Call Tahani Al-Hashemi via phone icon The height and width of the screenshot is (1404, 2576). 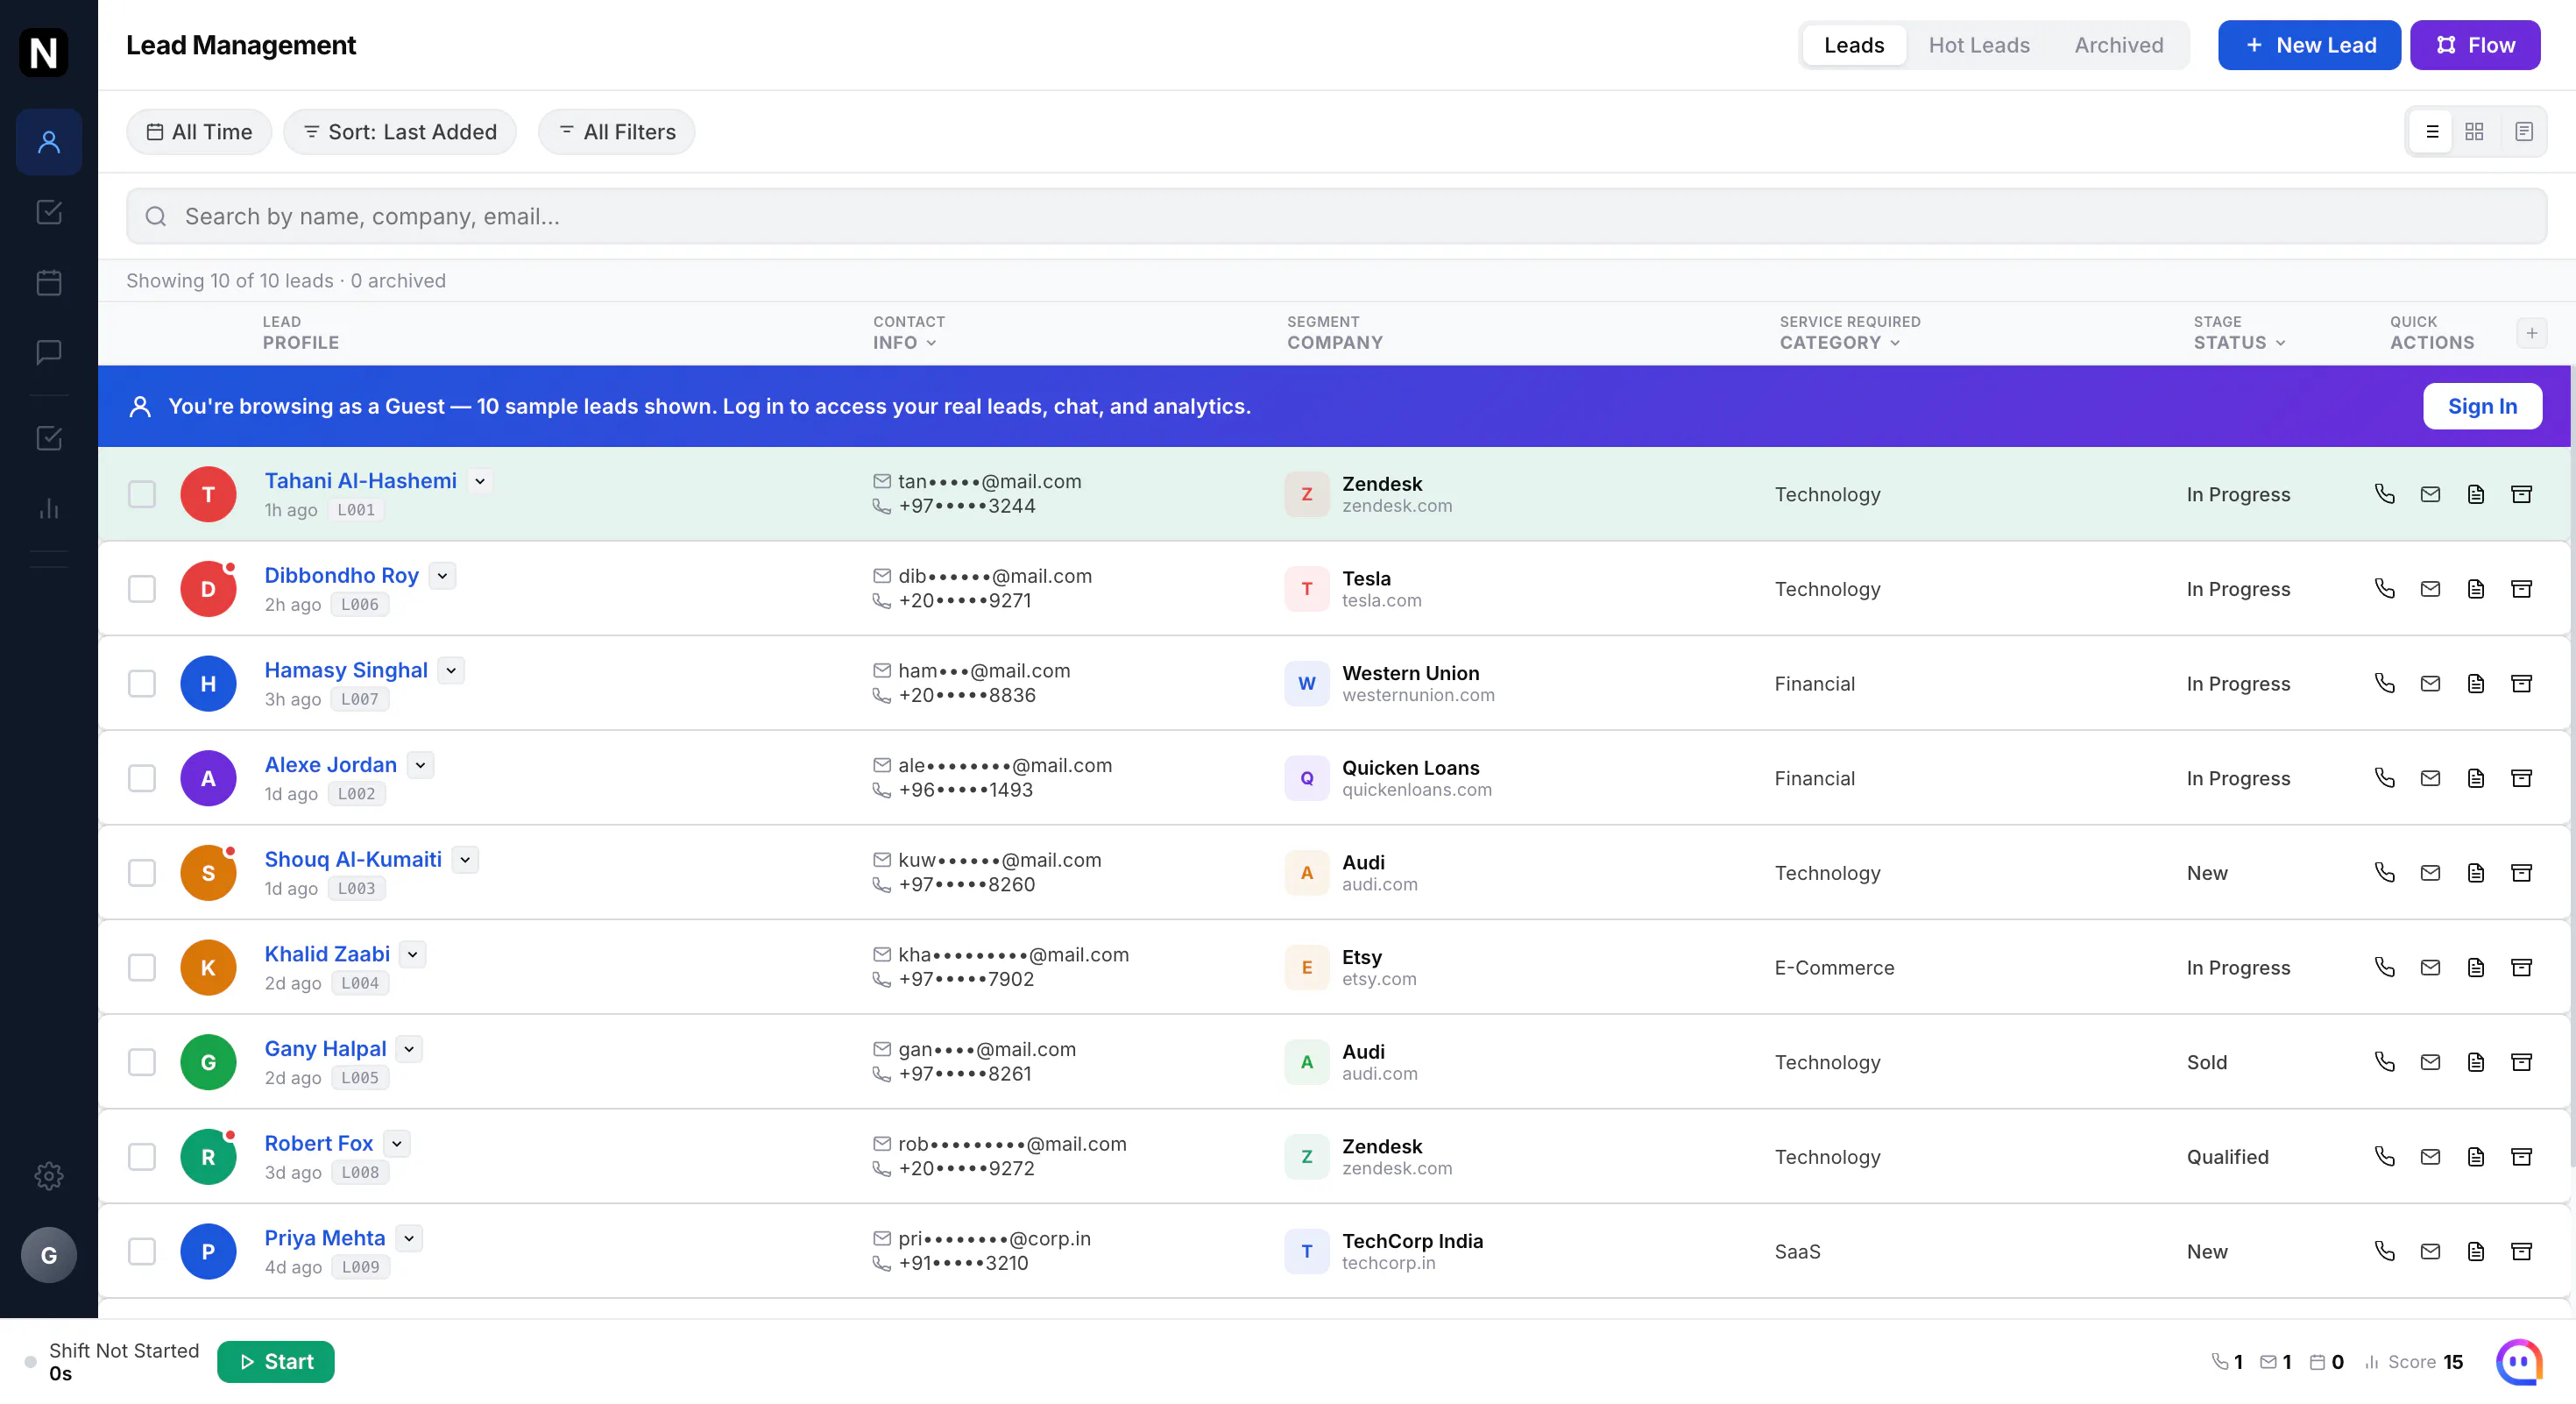(x=2385, y=494)
